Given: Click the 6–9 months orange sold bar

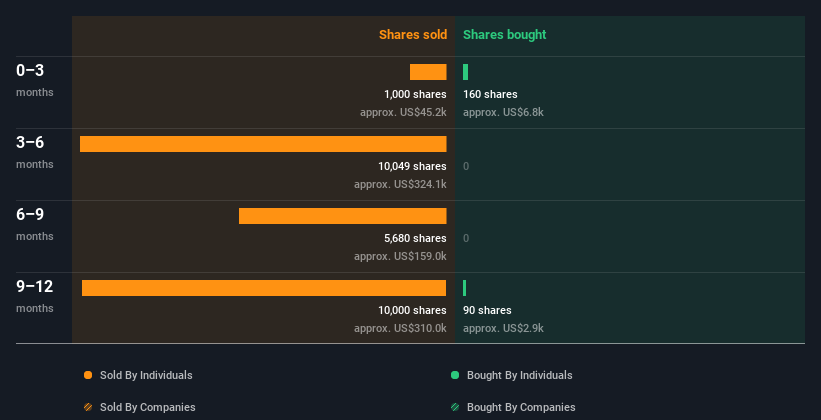Looking at the screenshot, I should point(343,216).
